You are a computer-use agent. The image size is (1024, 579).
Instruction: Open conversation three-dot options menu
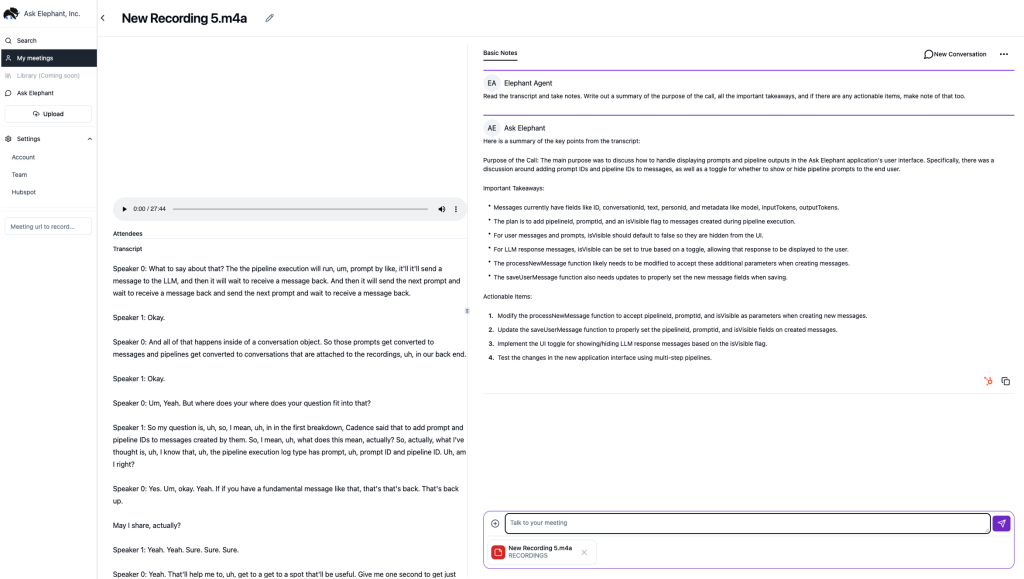(x=1004, y=54)
